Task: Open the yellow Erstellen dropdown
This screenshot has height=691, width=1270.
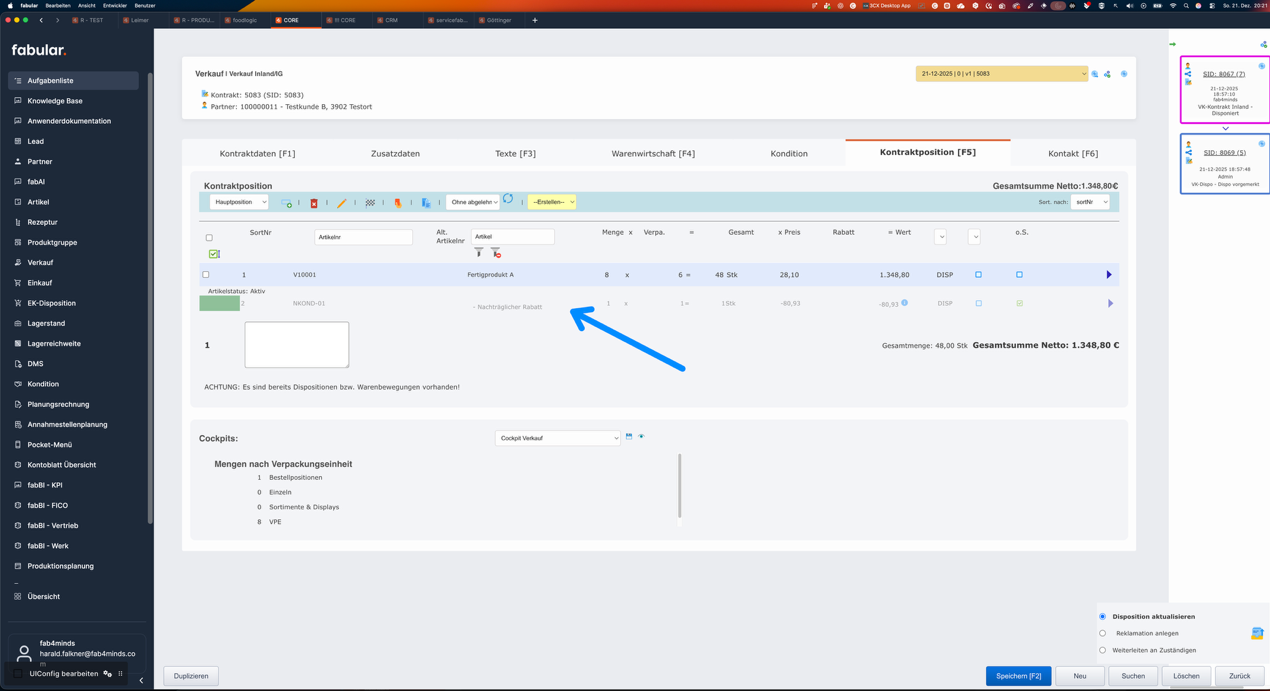Action: click(x=552, y=202)
